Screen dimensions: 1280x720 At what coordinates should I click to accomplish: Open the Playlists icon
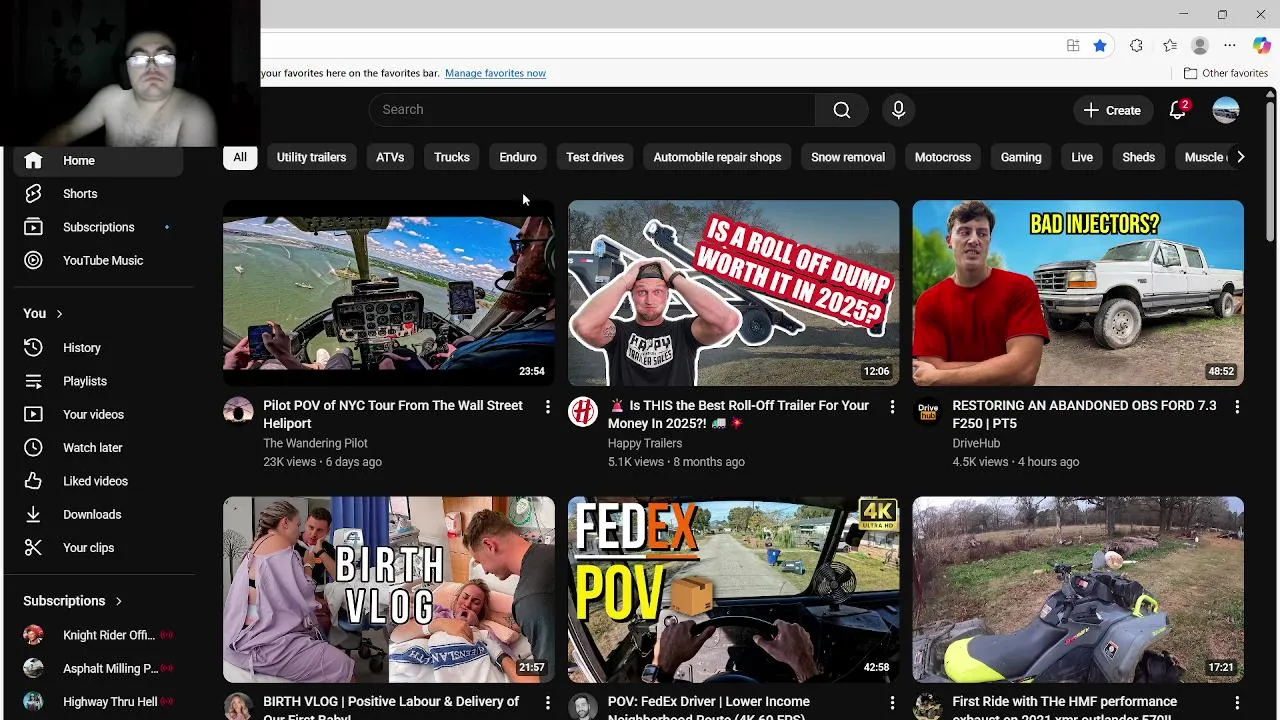click(33, 381)
